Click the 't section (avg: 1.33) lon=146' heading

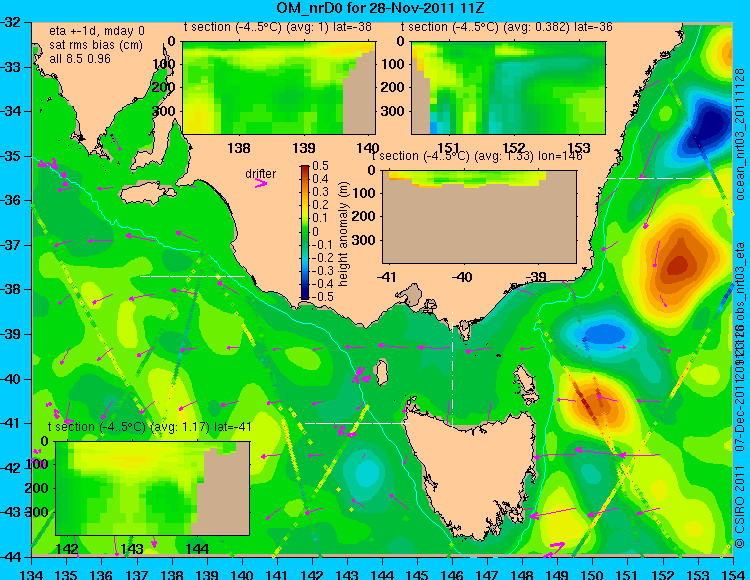(477, 156)
